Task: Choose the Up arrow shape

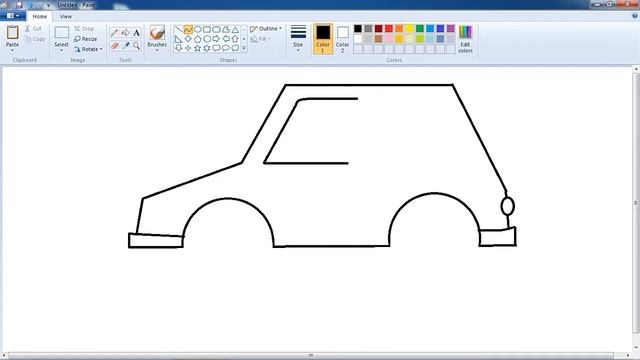Action: pyautogui.click(x=235, y=39)
